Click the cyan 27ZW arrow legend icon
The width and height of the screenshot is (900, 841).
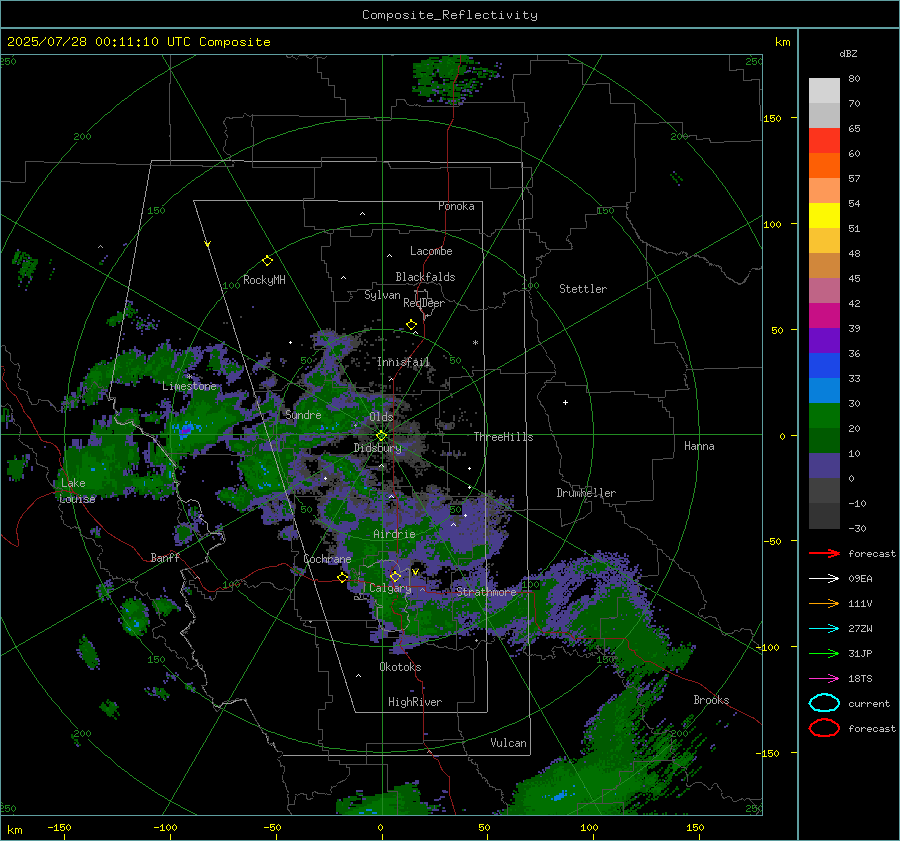(824, 629)
